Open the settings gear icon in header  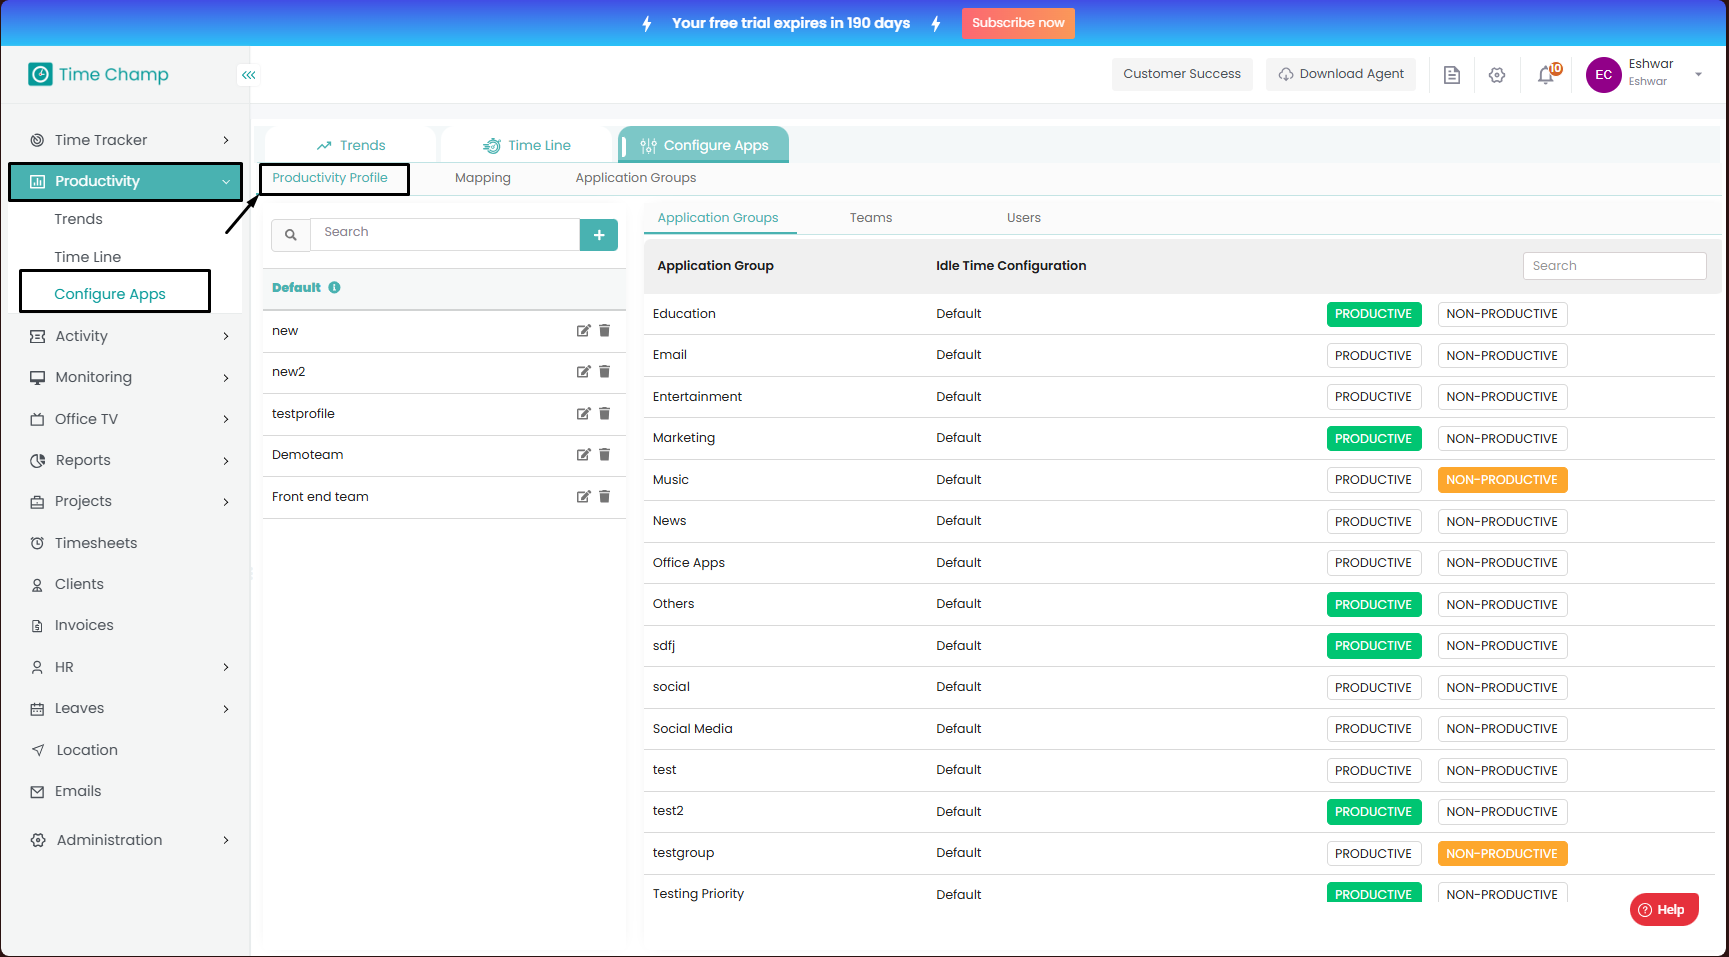(1497, 75)
